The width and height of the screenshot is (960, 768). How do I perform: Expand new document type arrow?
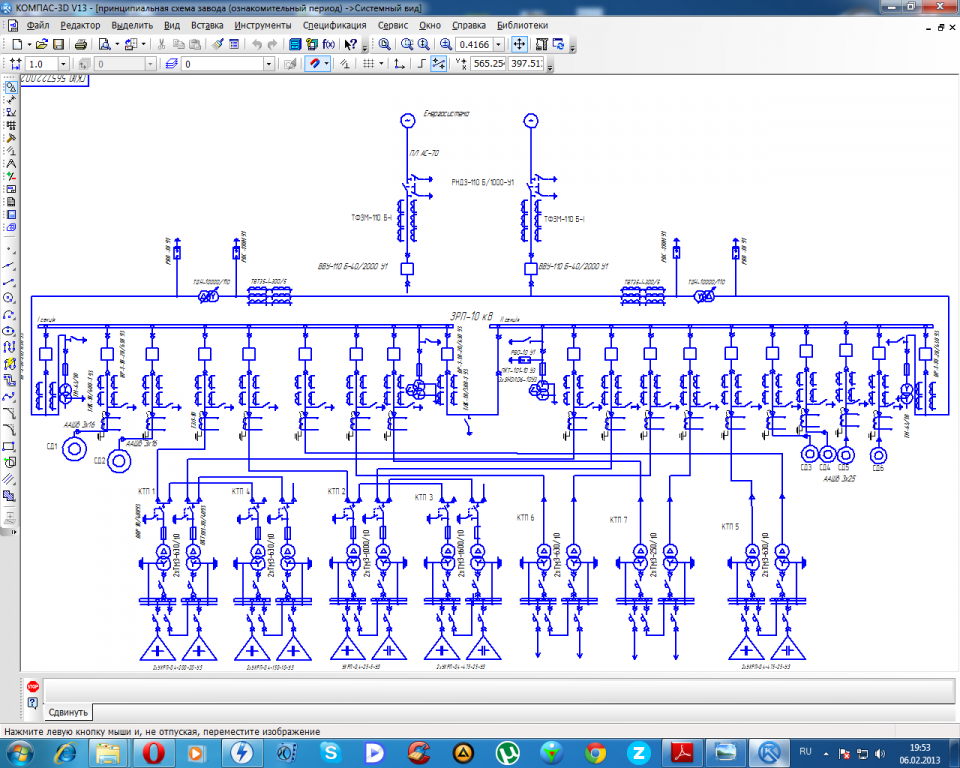click(x=29, y=44)
